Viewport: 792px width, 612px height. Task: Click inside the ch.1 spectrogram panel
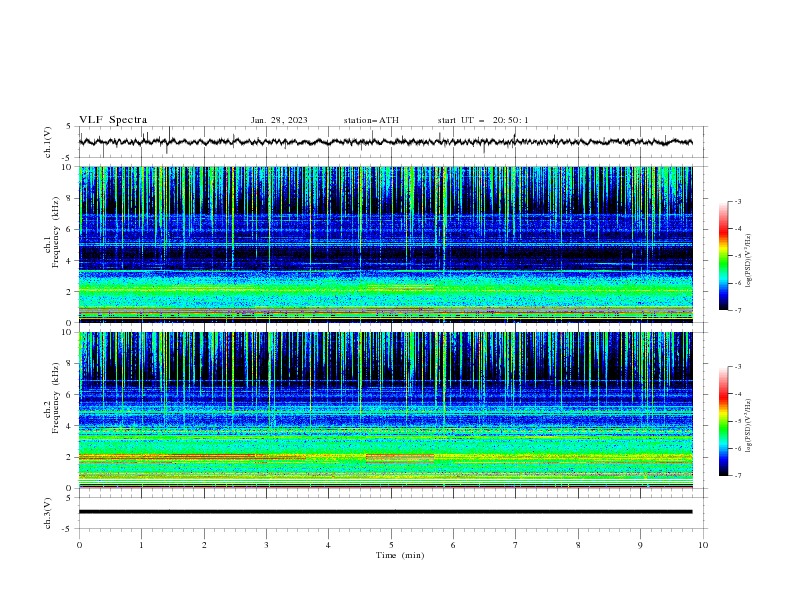385,244
